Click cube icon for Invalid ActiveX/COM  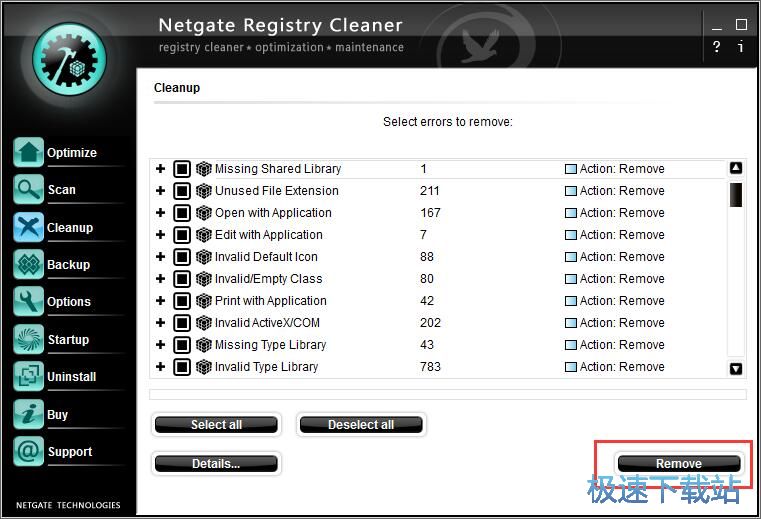click(204, 323)
